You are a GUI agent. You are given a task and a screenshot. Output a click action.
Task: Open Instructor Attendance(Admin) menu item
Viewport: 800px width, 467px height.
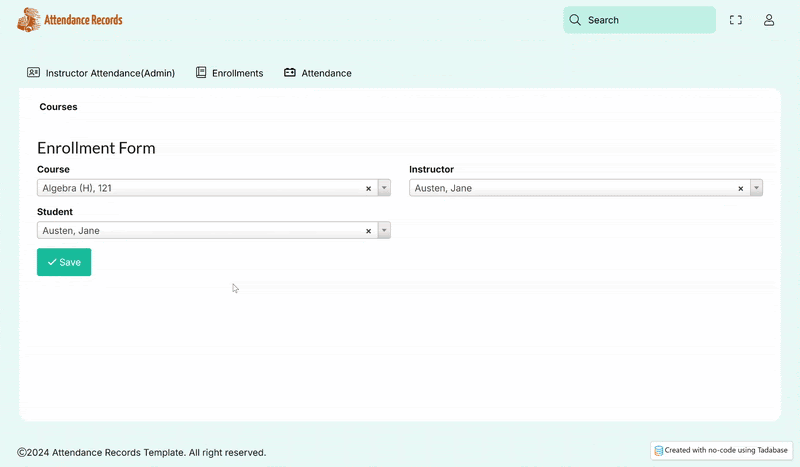(x=110, y=73)
